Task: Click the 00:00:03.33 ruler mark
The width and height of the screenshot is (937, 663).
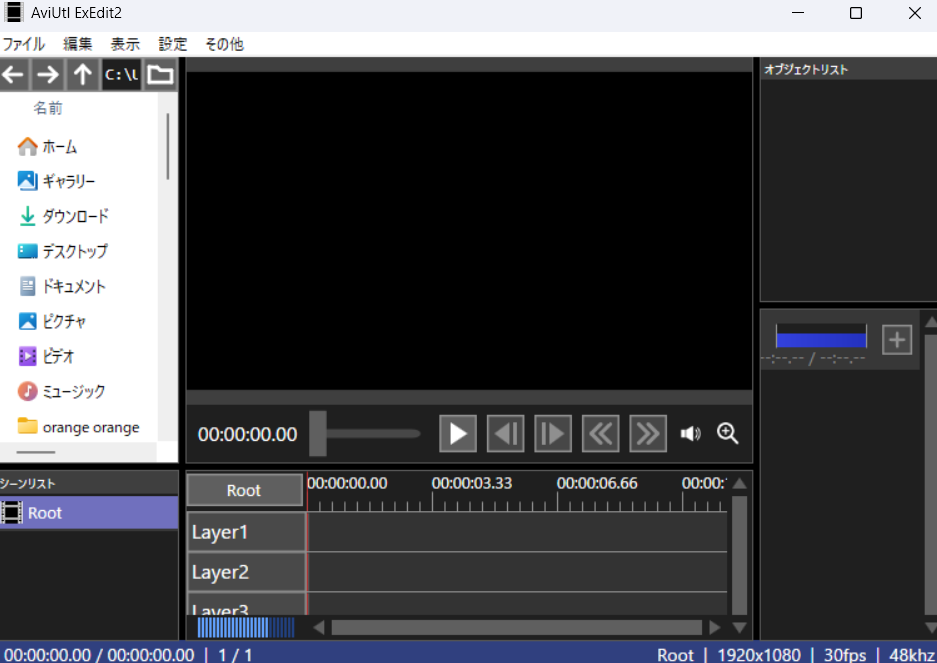Action: pyautogui.click(x=472, y=483)
